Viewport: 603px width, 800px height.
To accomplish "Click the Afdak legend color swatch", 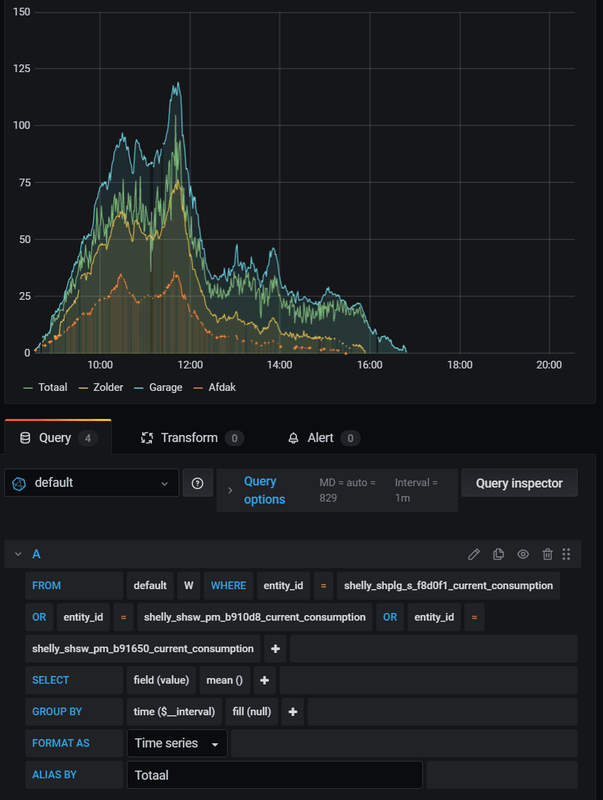I will click(198, 387).
